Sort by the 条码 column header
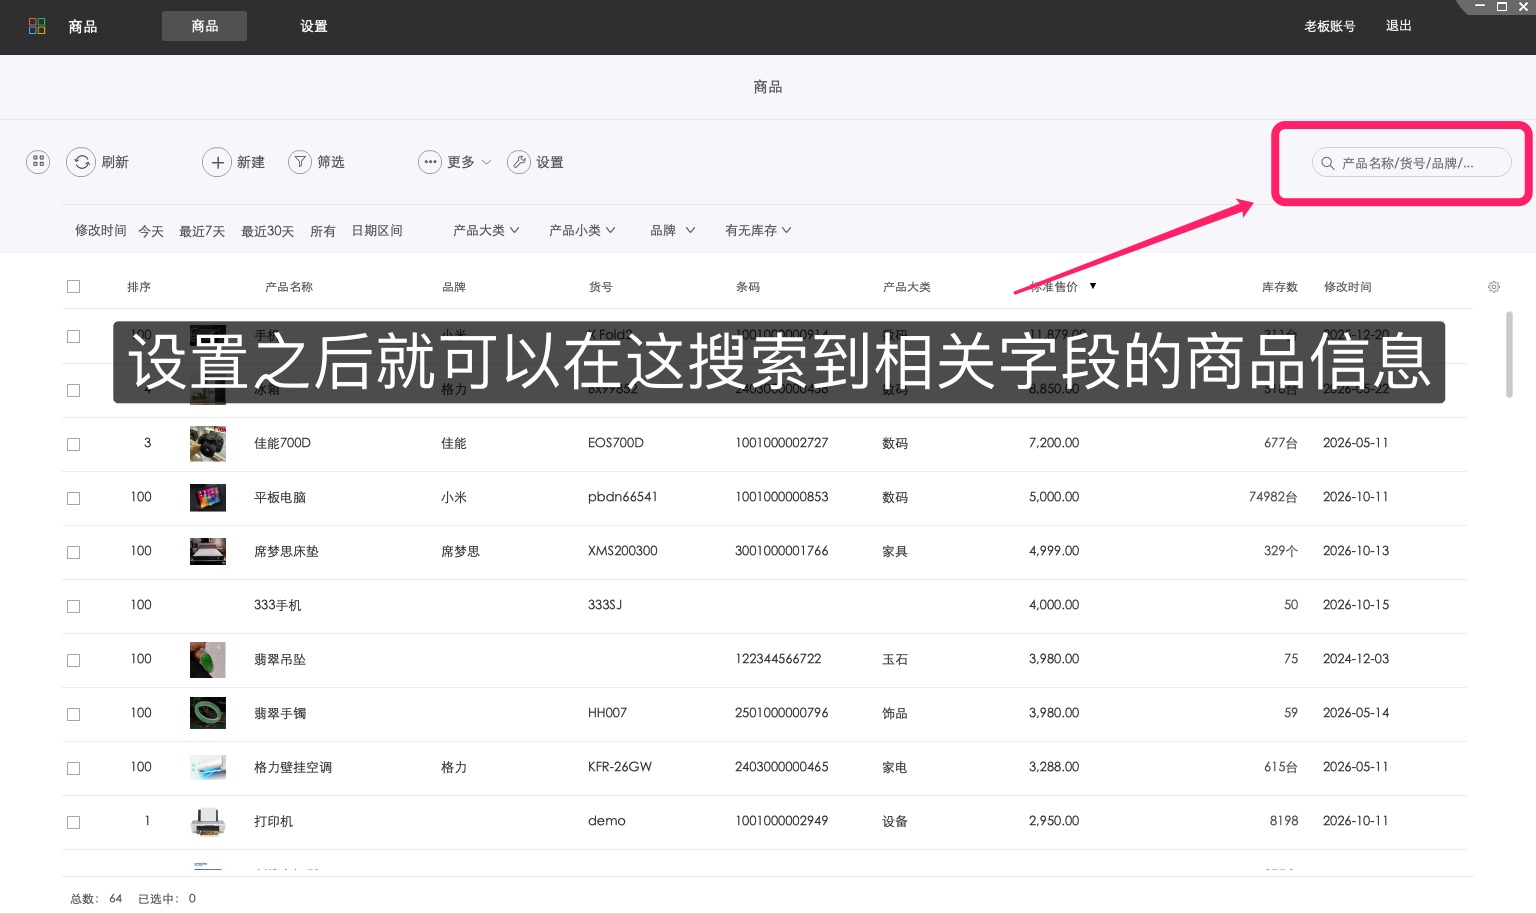Image resolution: width=1536 pixels, height=913 pixels. click(748, 287)
